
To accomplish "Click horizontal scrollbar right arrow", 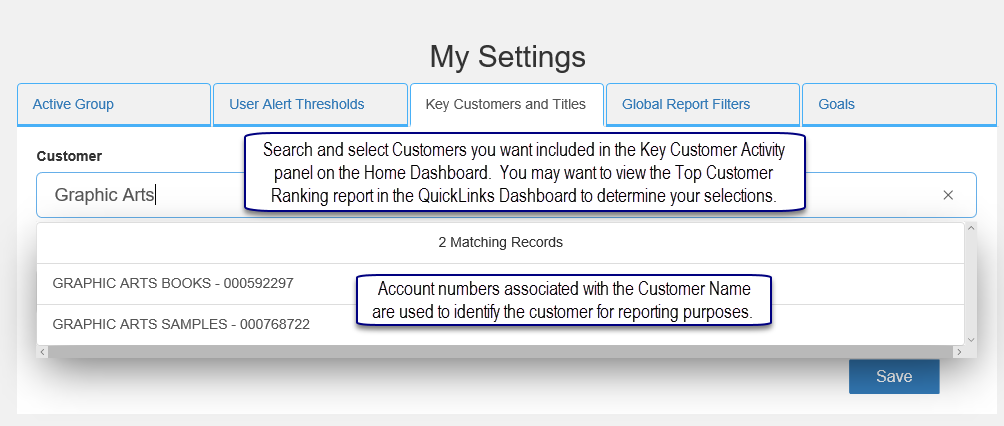I will coord(959,352).
